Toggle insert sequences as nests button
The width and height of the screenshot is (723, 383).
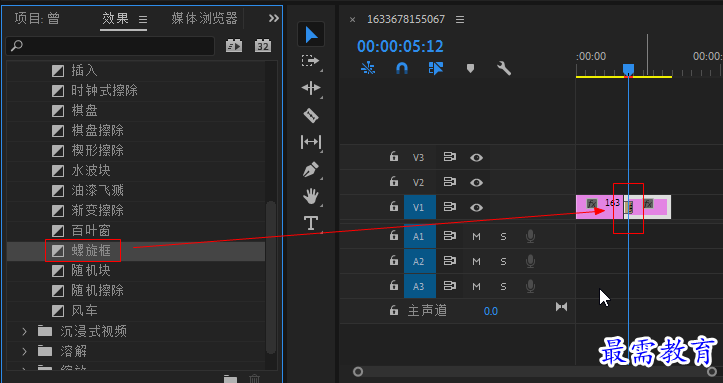[x=368, y=68]
